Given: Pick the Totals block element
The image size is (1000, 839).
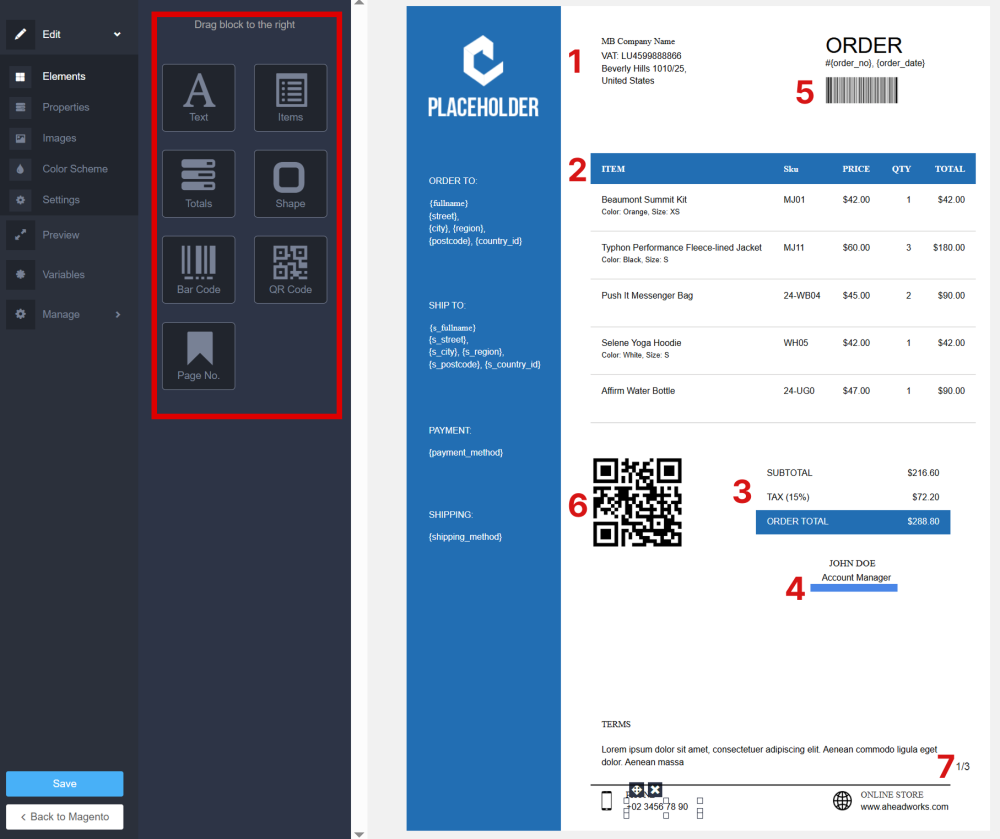Looking at the screenshot, I should (198, 184).
